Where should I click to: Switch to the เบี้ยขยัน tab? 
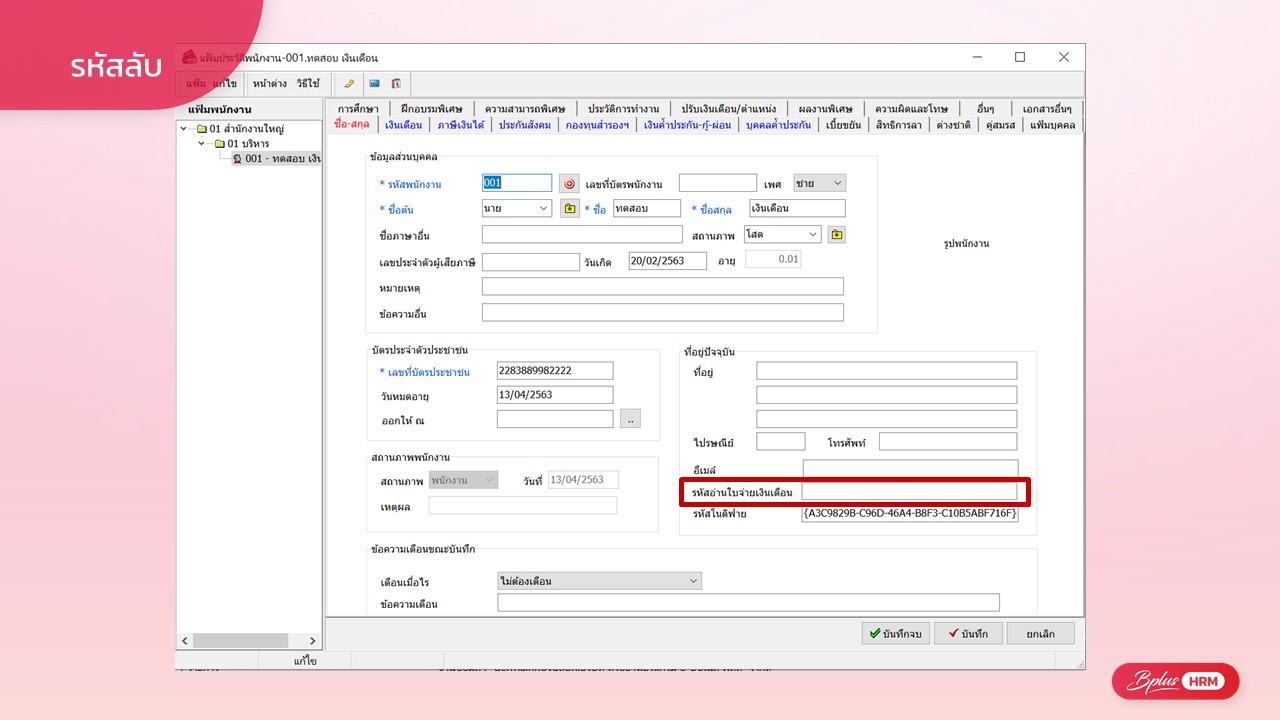click(x=844, y=125)
